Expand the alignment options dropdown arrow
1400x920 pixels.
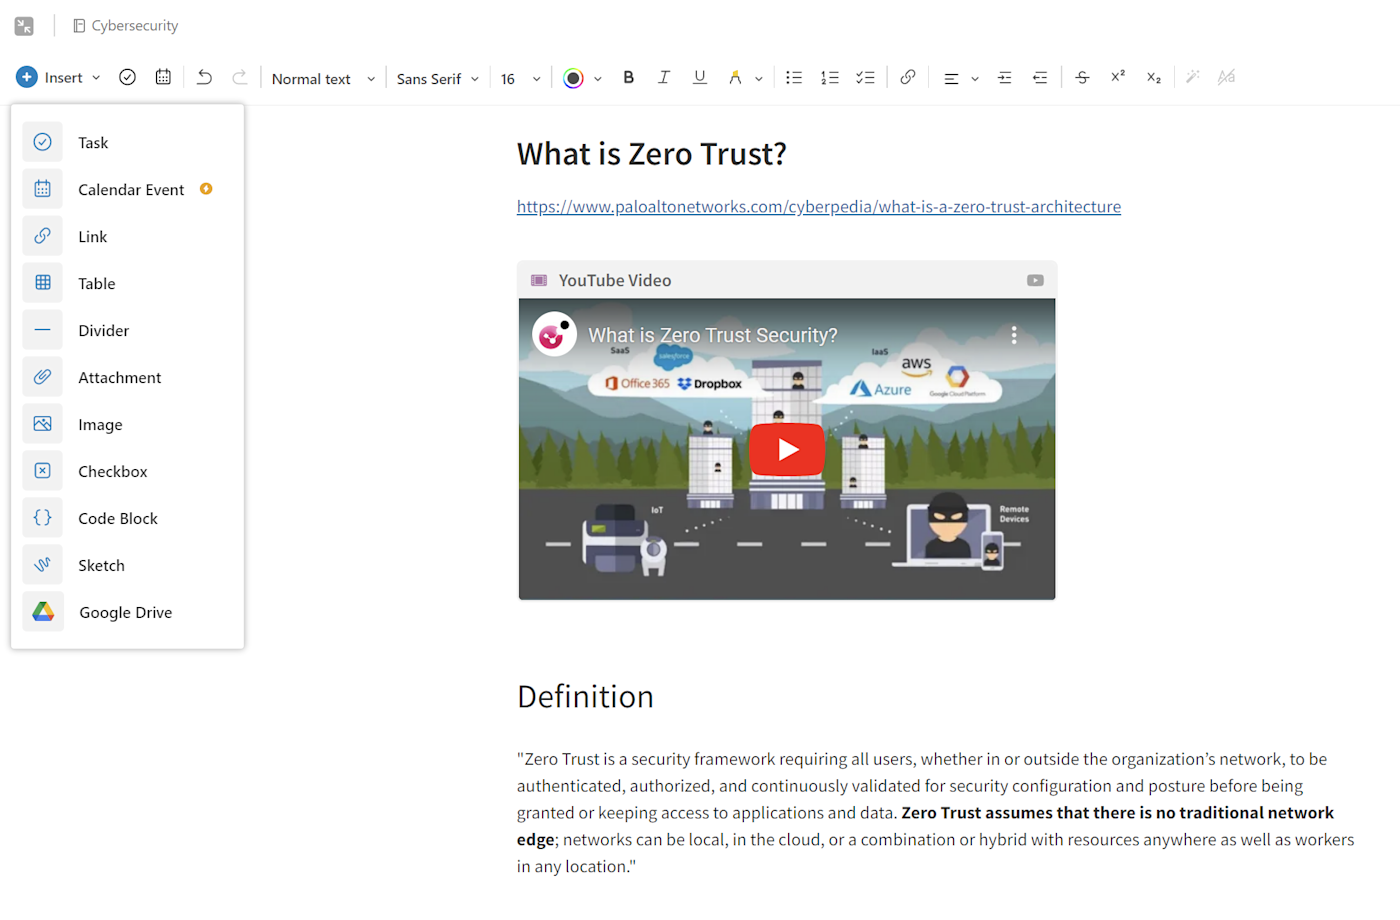pos(975,79)
